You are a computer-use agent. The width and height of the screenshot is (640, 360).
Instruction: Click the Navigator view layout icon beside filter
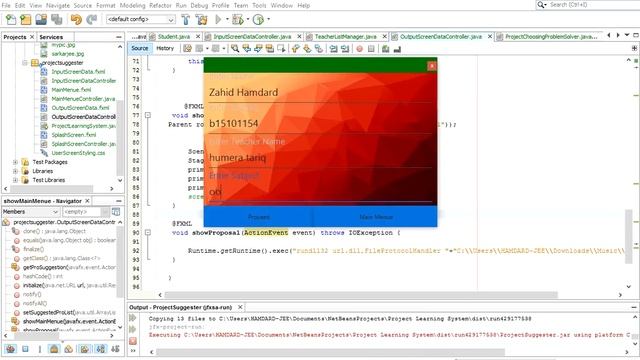(x=116, y=212)
